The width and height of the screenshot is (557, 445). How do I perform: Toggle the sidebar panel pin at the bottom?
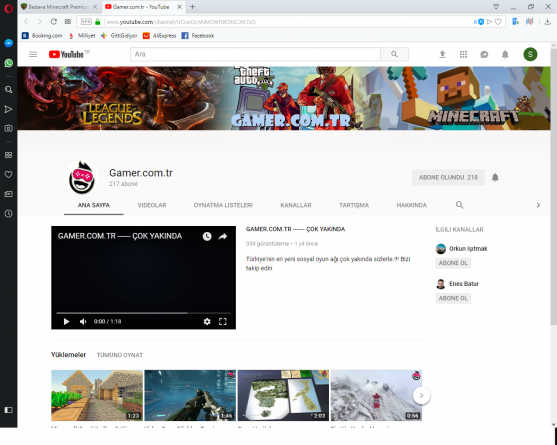9,410
